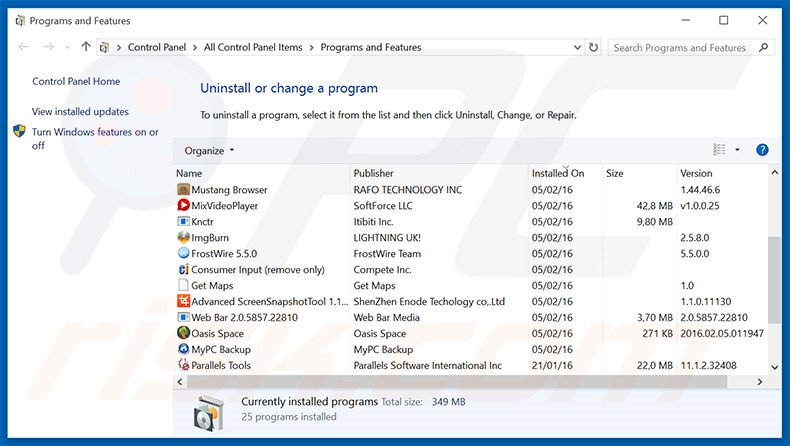Expand the view options dropdown arrow
The height and width of the screenshot is (446, 790).
[x=737, y=150]
